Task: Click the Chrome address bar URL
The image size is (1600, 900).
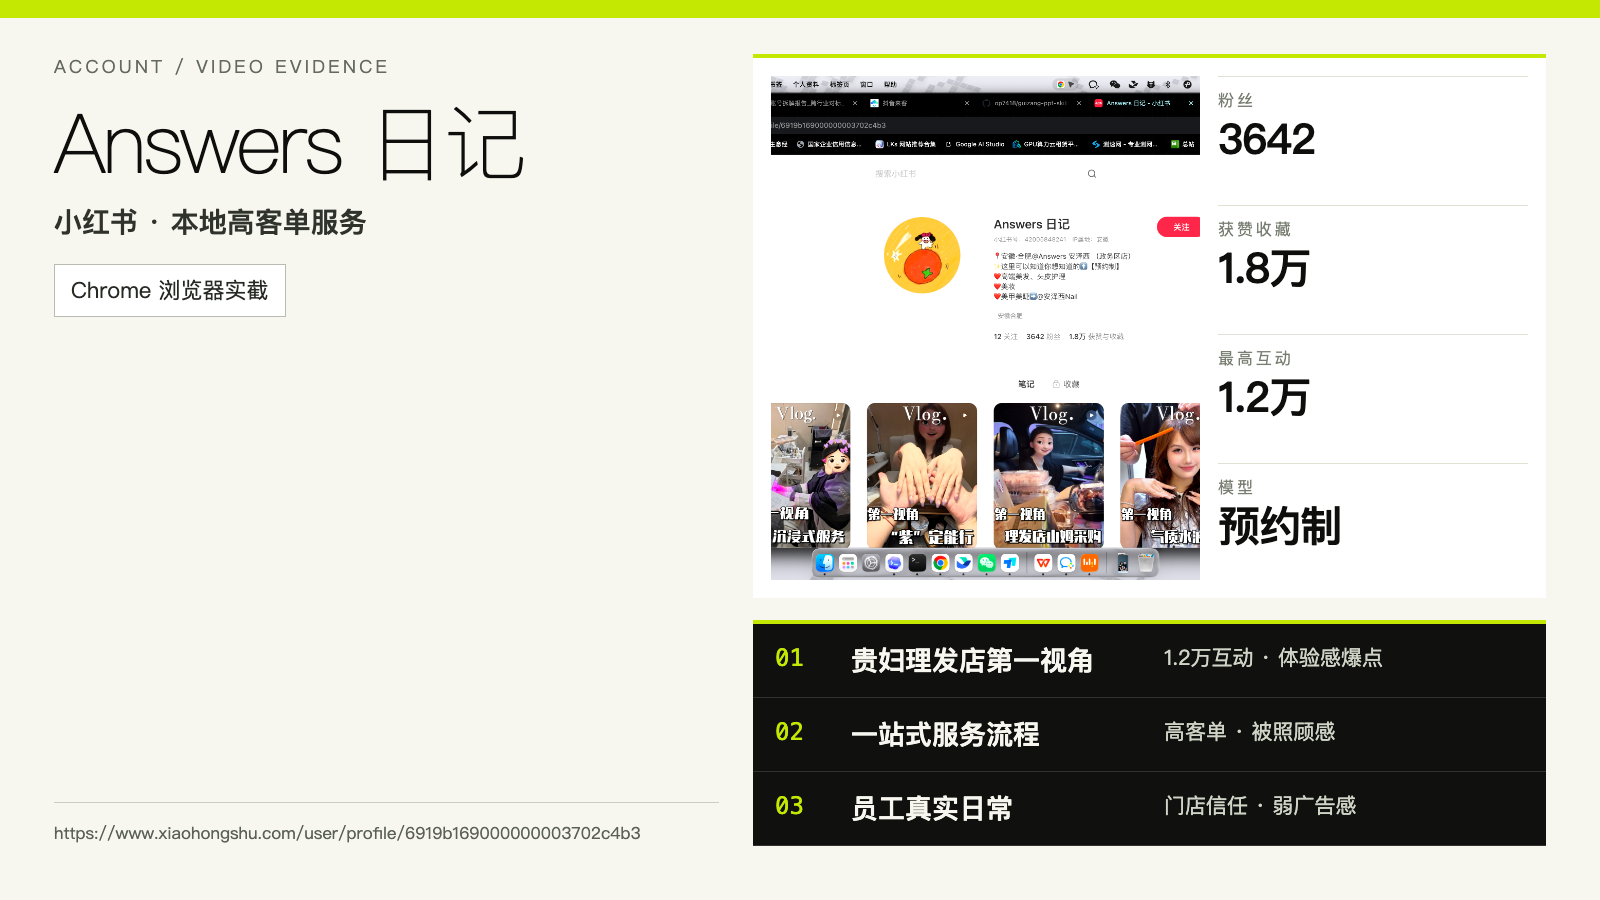Action: (829, 125)
